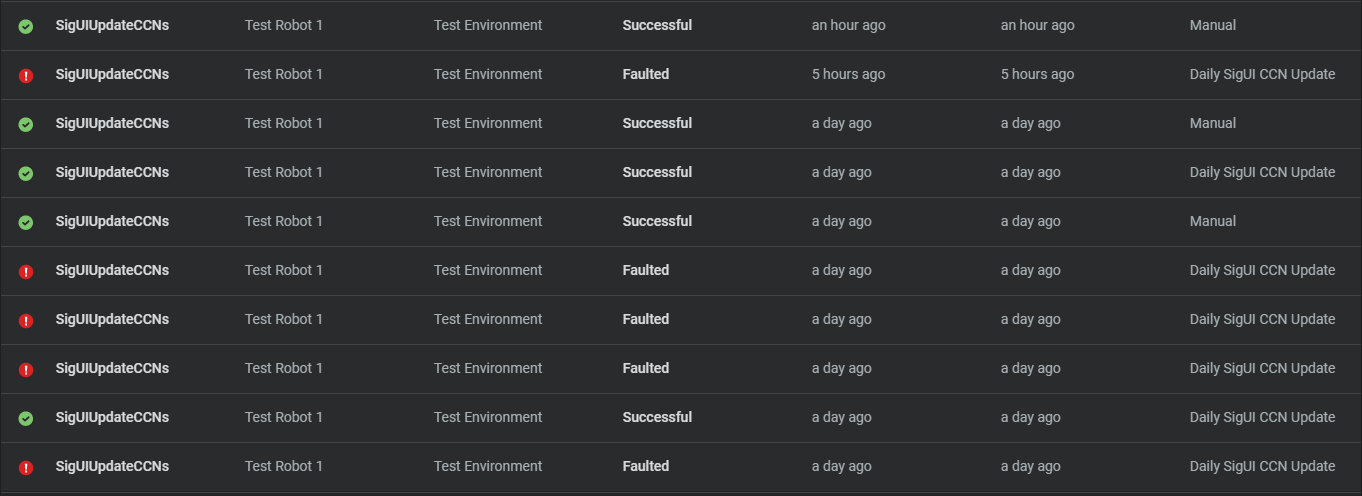
Task: Click the green success icon in the top row
Action: click(26, 26)
